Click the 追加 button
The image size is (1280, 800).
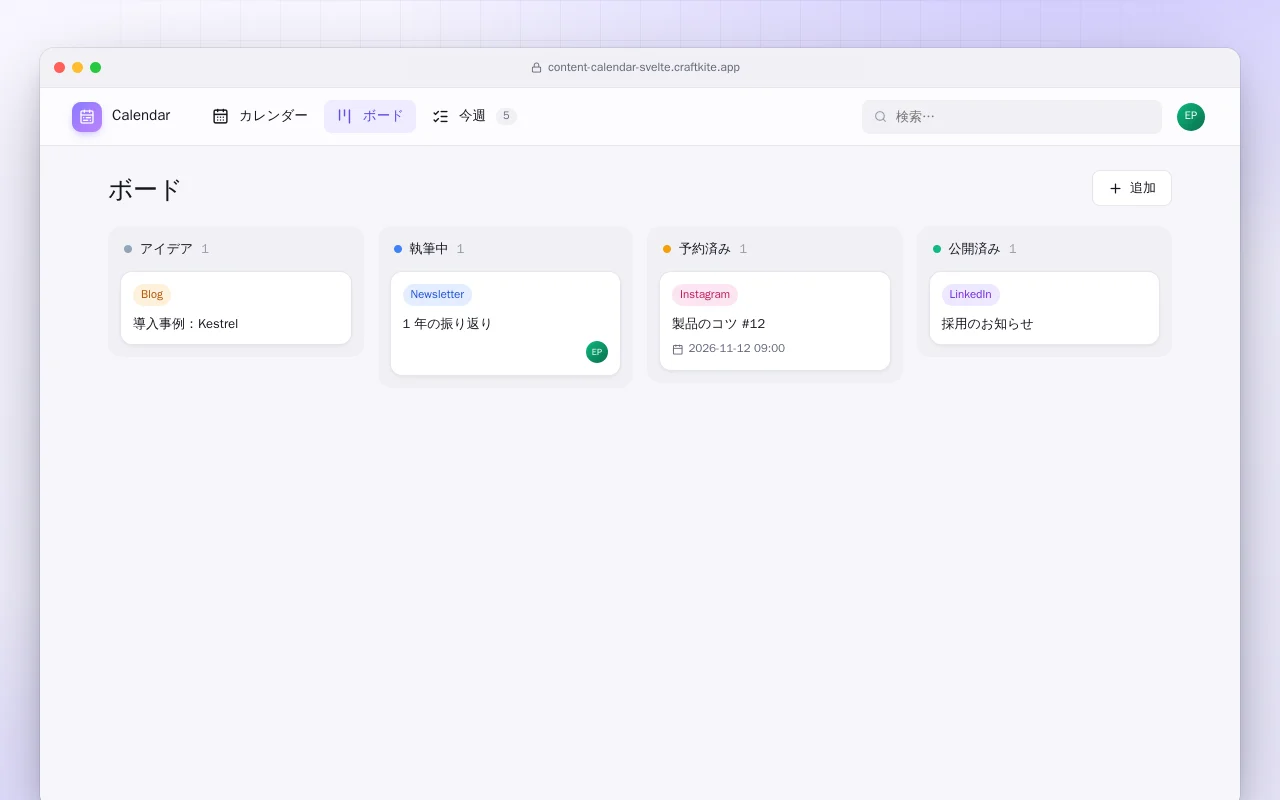tap(1132, 188)
